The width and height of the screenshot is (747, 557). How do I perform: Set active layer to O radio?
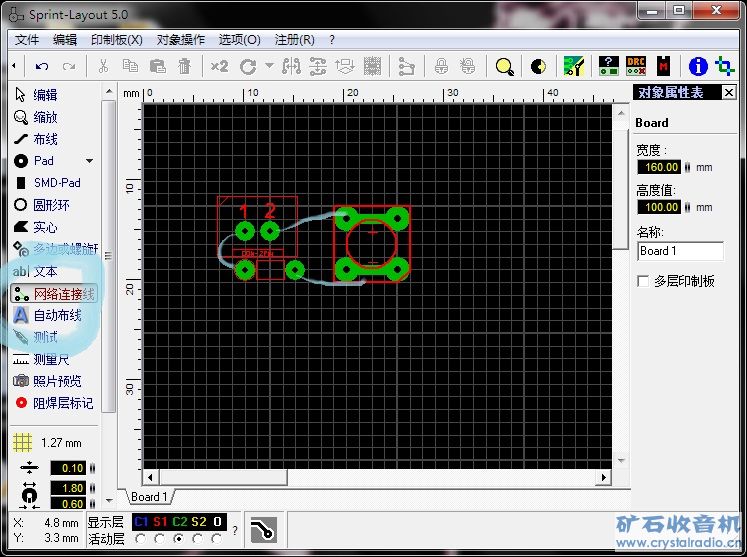(x=217, y=539)
